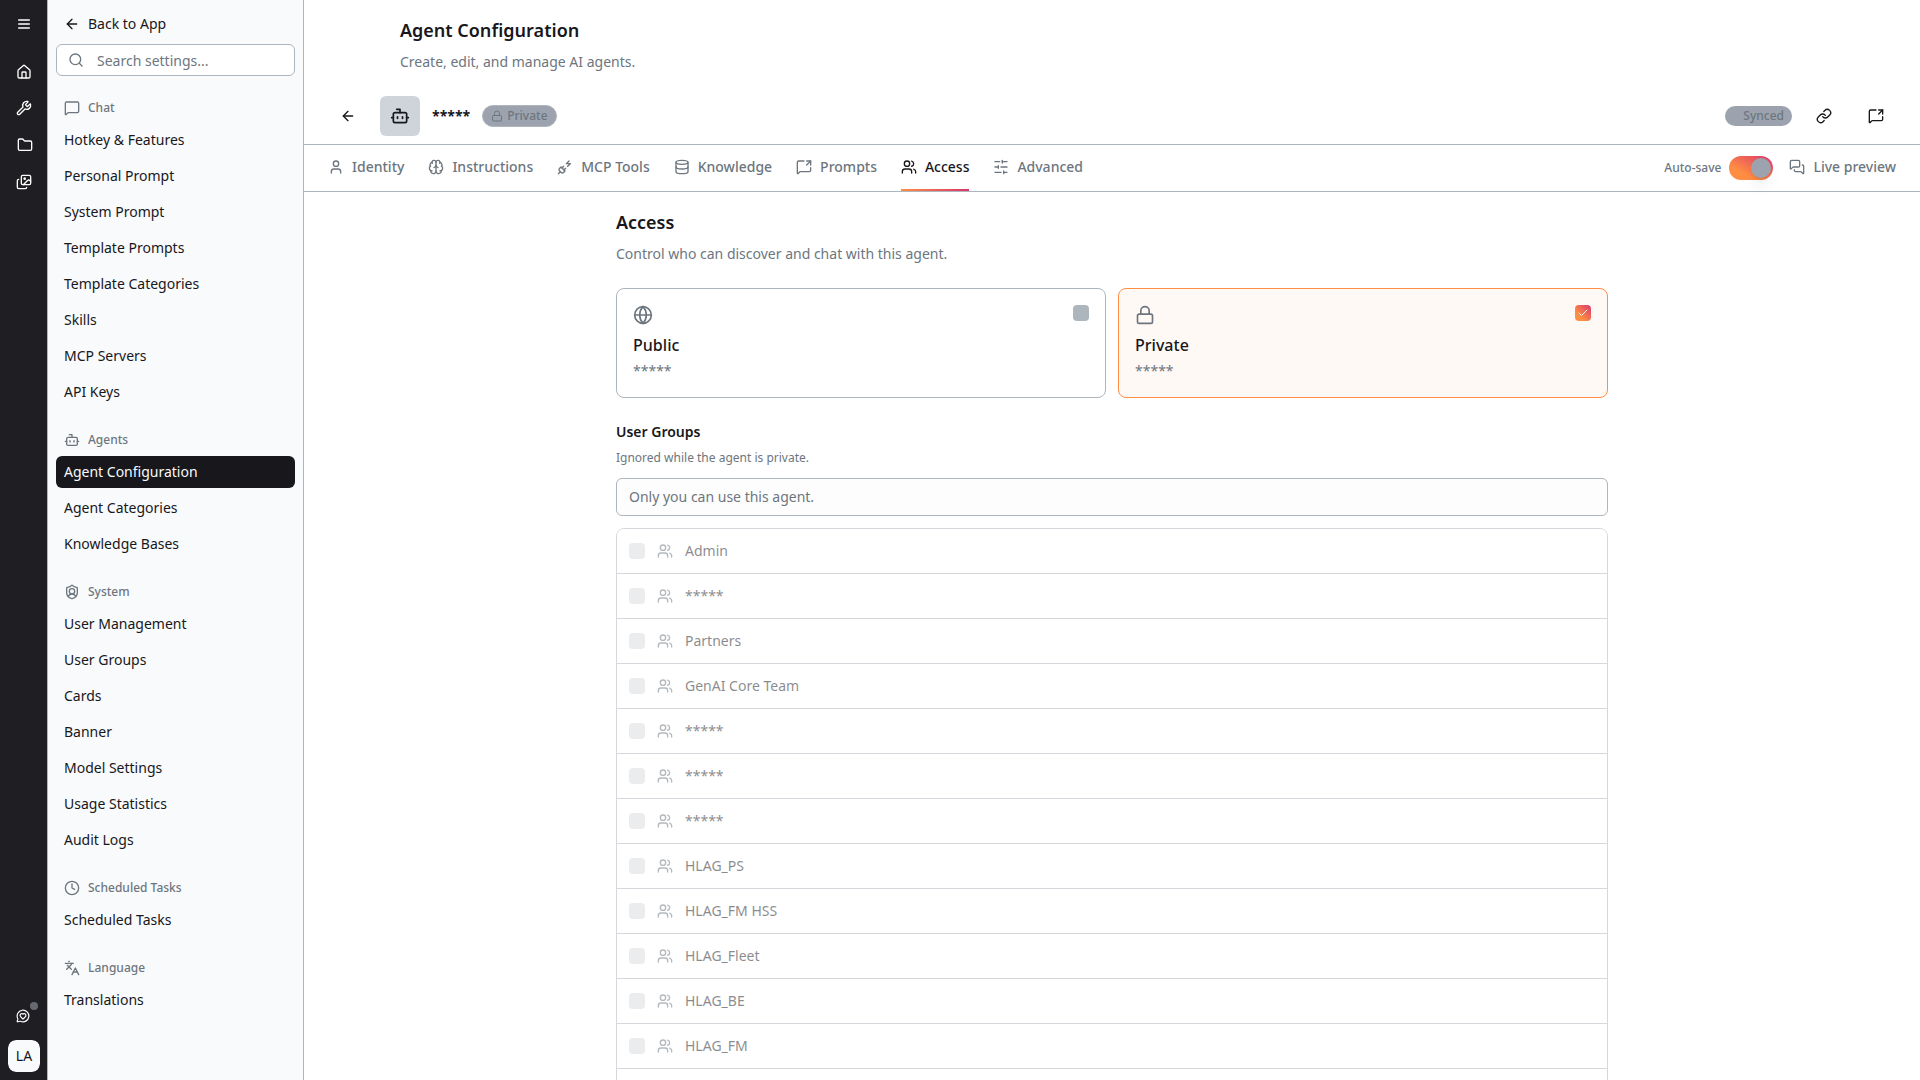Image resolution: width=1920 pixels, height=1080 pixels.
Task: Click the 'Only you can use this agent' field
Action: 1111,497
